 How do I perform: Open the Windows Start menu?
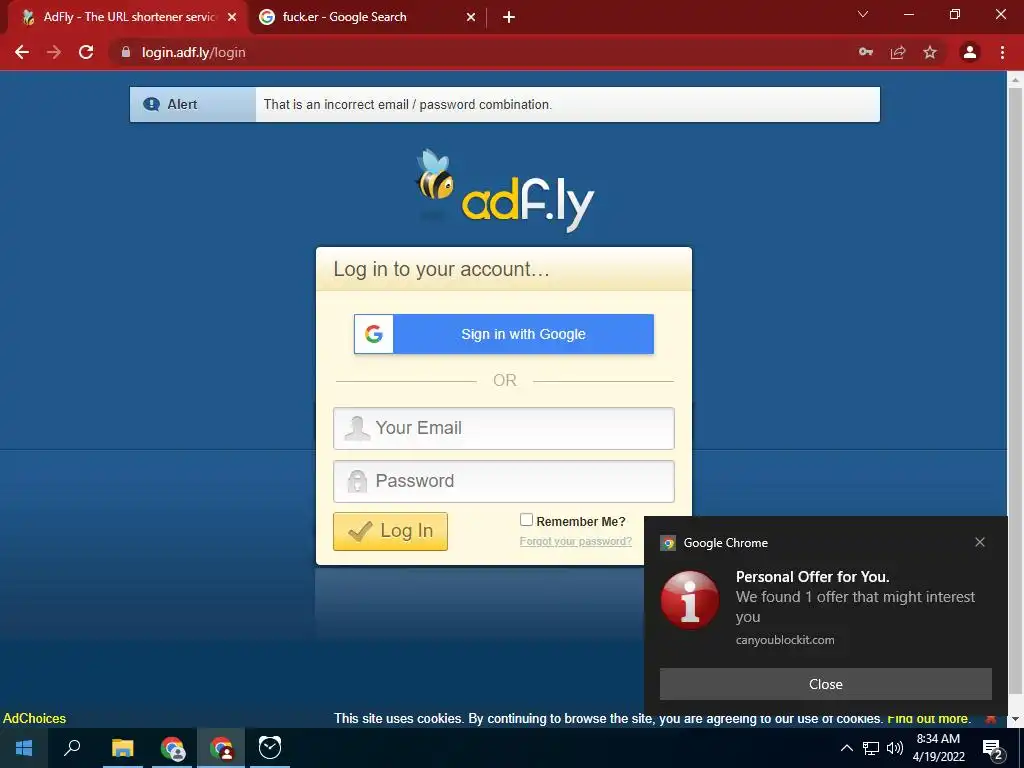pos(24,748)
